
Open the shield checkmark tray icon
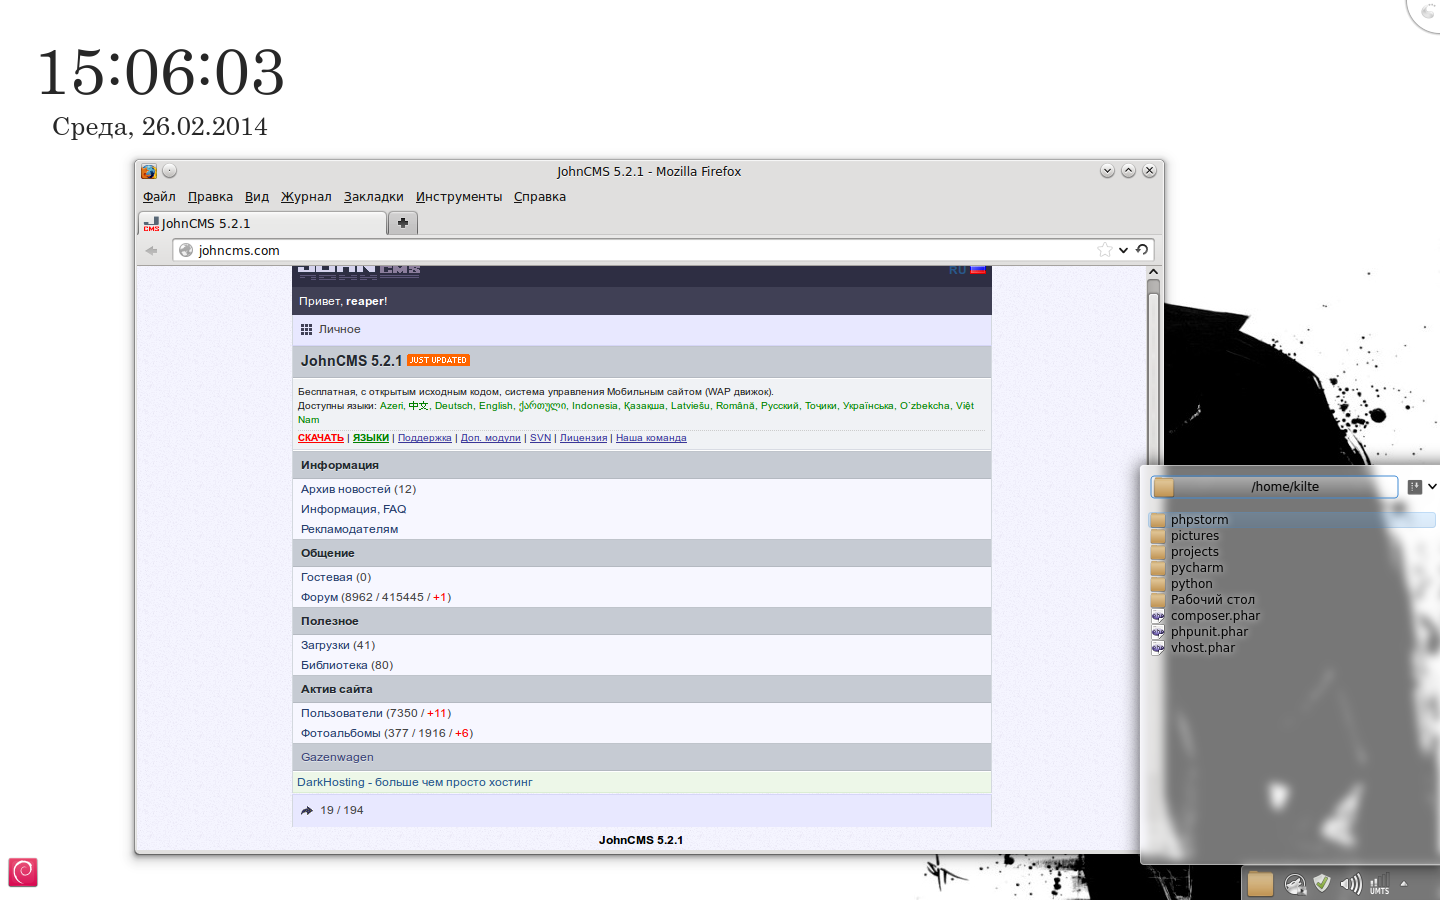point(1322,883)
